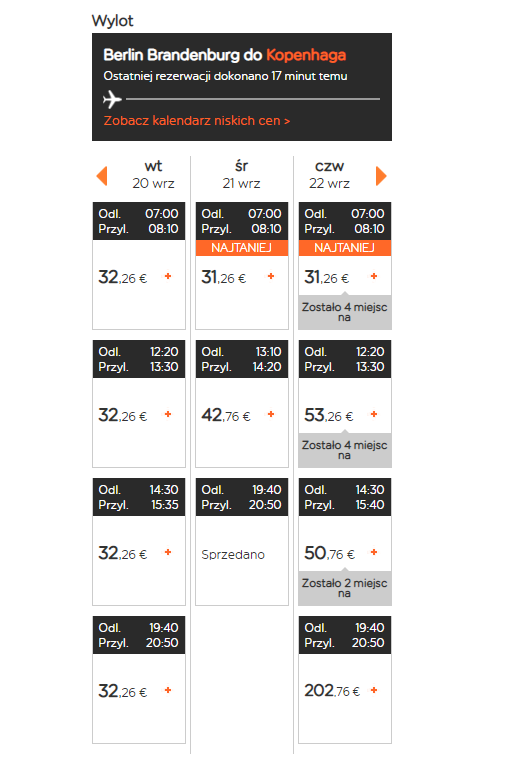Click plus icon on 42,76 € flight
Viewport: 507px width, 774px height.
point(271,414)
